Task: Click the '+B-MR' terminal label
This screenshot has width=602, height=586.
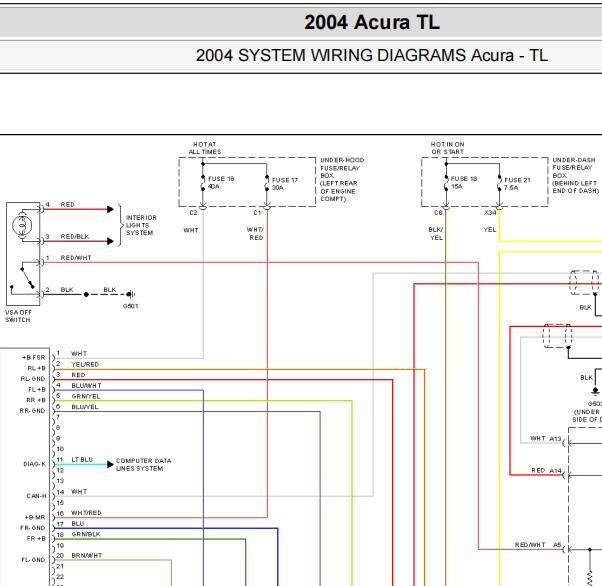Action: click(35, 517)
